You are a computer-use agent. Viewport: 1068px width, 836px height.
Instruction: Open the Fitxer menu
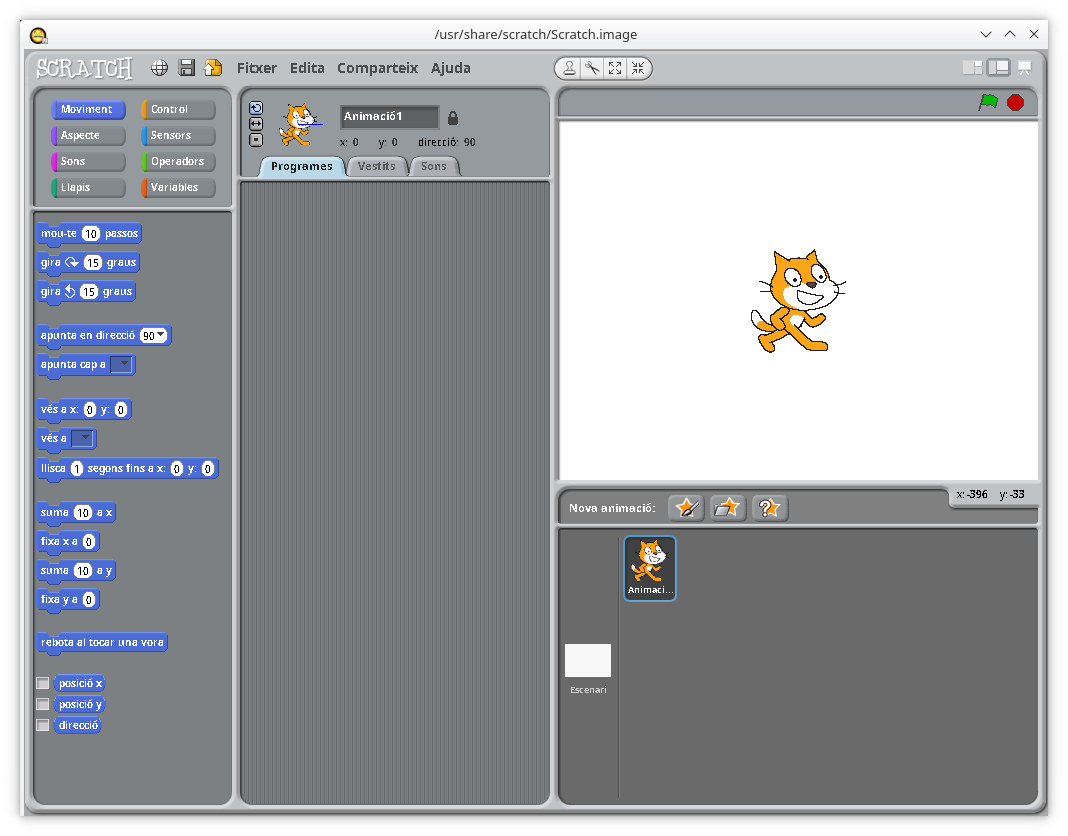click(x=257, y=68)
